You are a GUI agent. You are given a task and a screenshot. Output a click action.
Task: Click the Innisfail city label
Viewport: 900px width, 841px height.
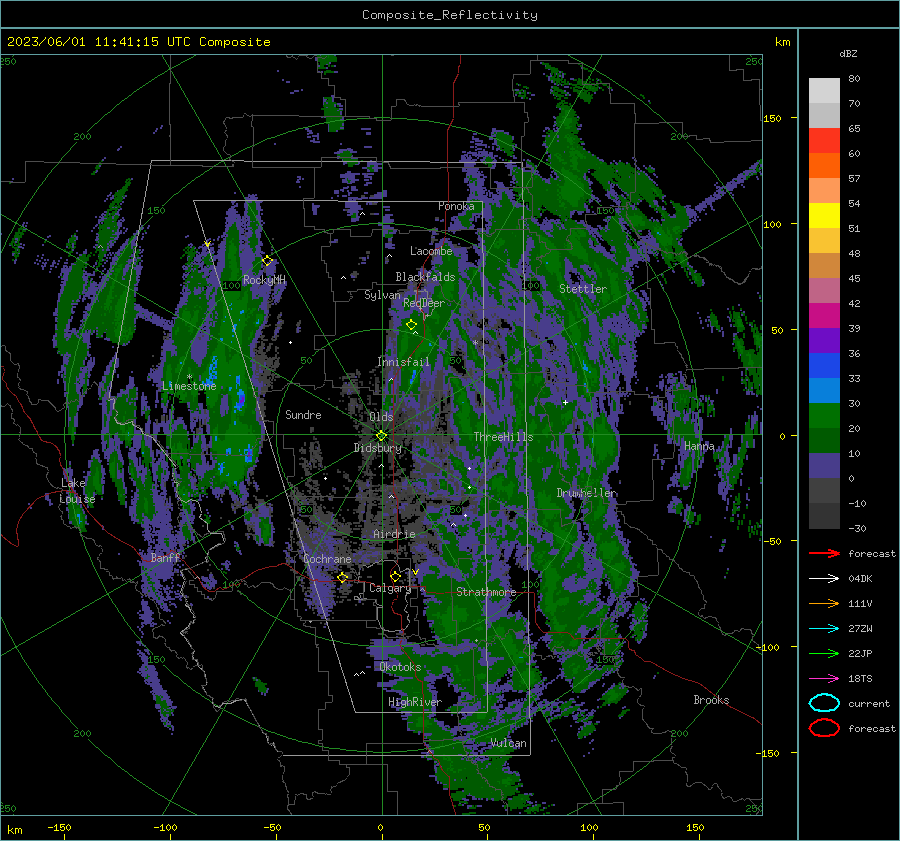coord(403,362)
